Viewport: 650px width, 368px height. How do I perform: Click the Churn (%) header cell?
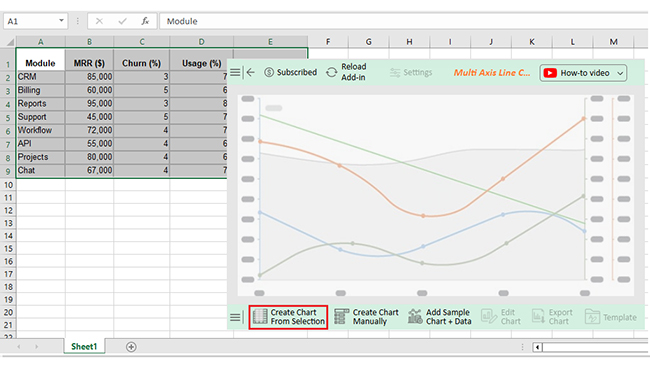pyautogui.click(x=142, y=59)
